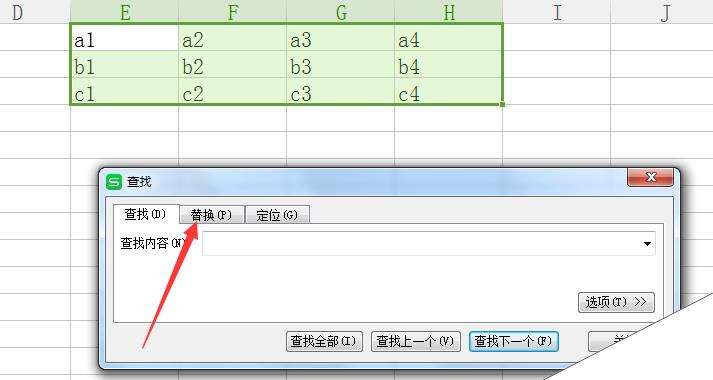This screenshot has width=713, height=380.
Task: Select cell containing a3
Action: (341, 37)
